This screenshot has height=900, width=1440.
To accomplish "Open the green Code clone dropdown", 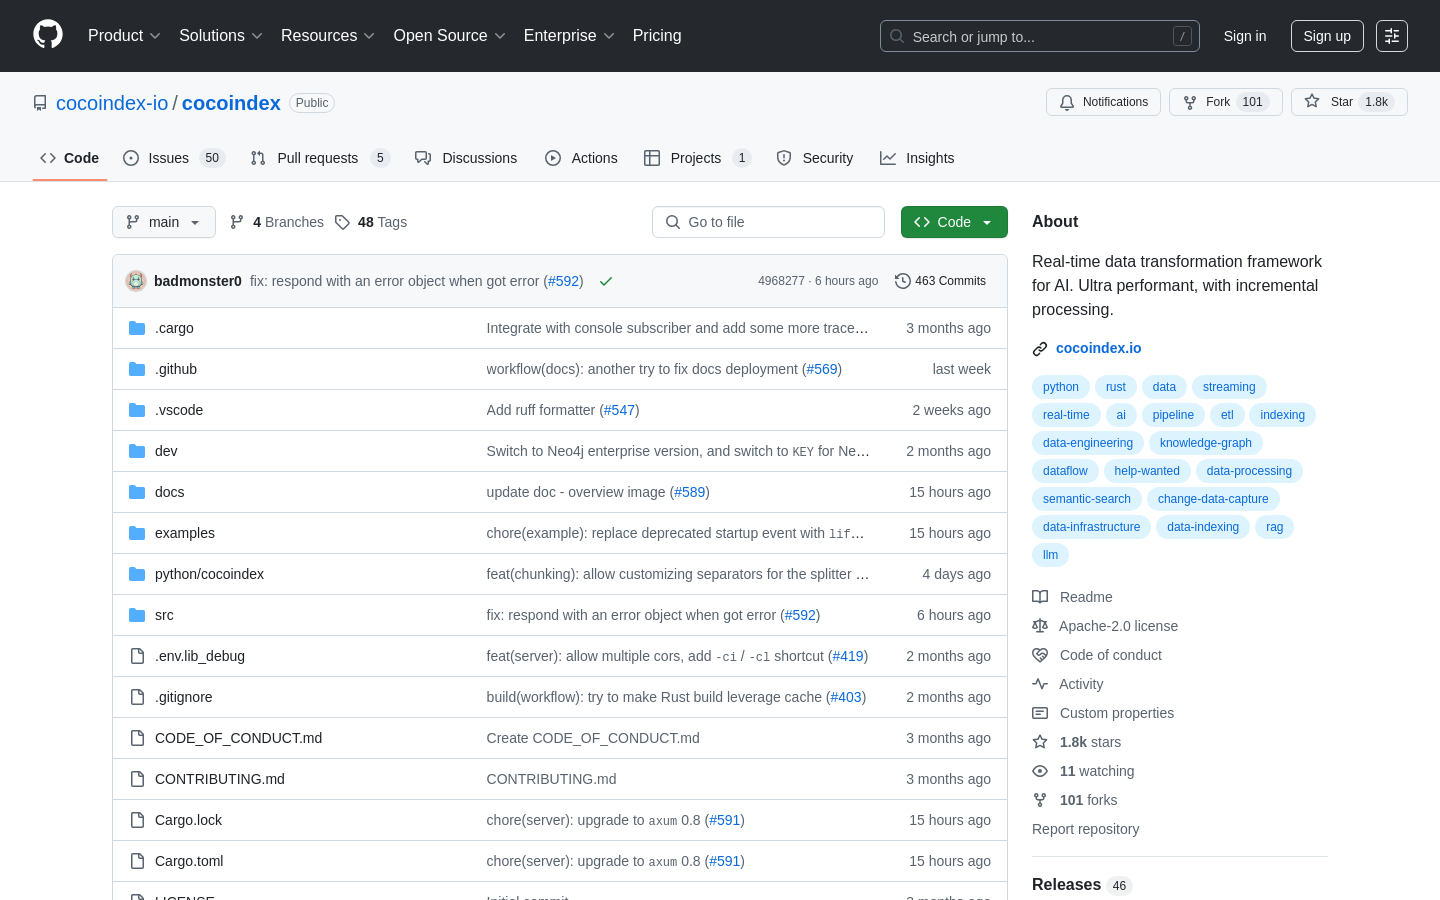I will (x=954, y=222).
